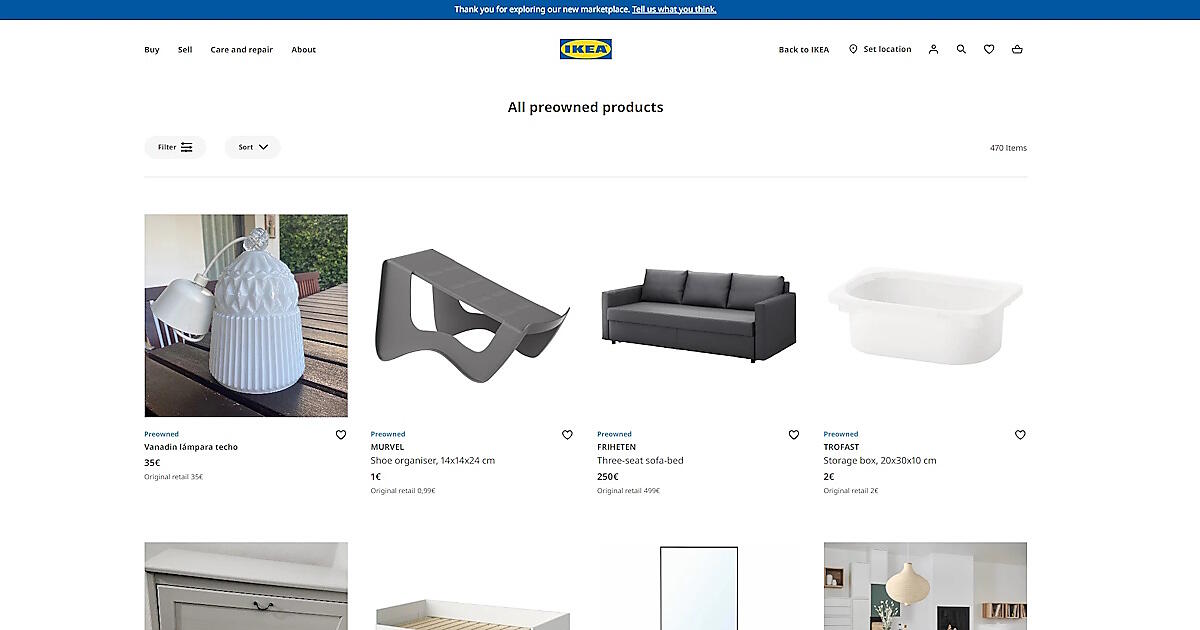This screenshot has width=1200, height=630.
Task: Open the user account icon
Action: coord(933,49)
